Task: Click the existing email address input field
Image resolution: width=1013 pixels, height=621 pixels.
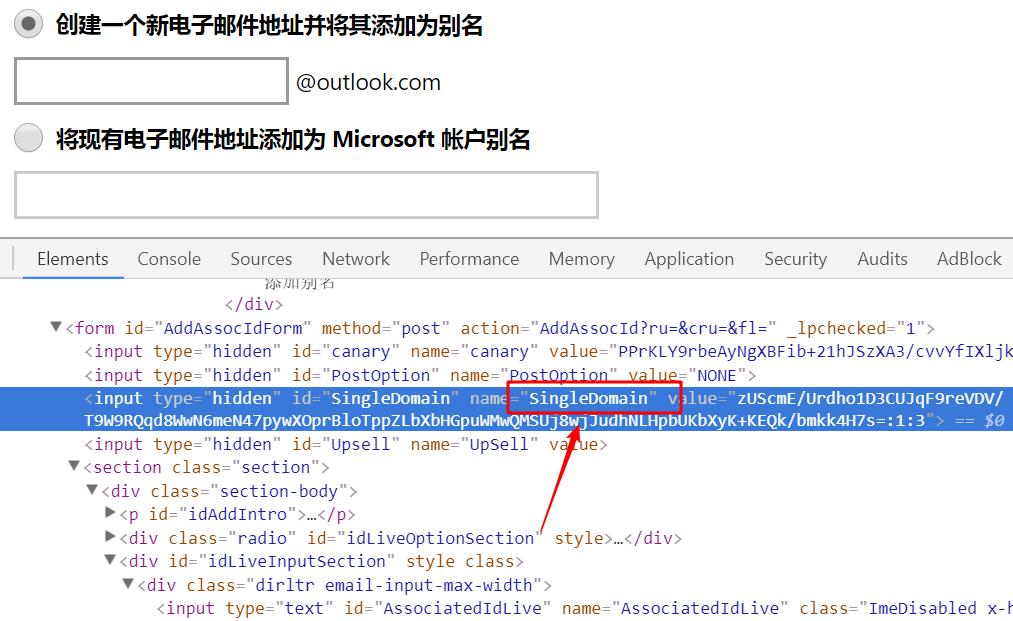Action: click(x=306, y=195)
